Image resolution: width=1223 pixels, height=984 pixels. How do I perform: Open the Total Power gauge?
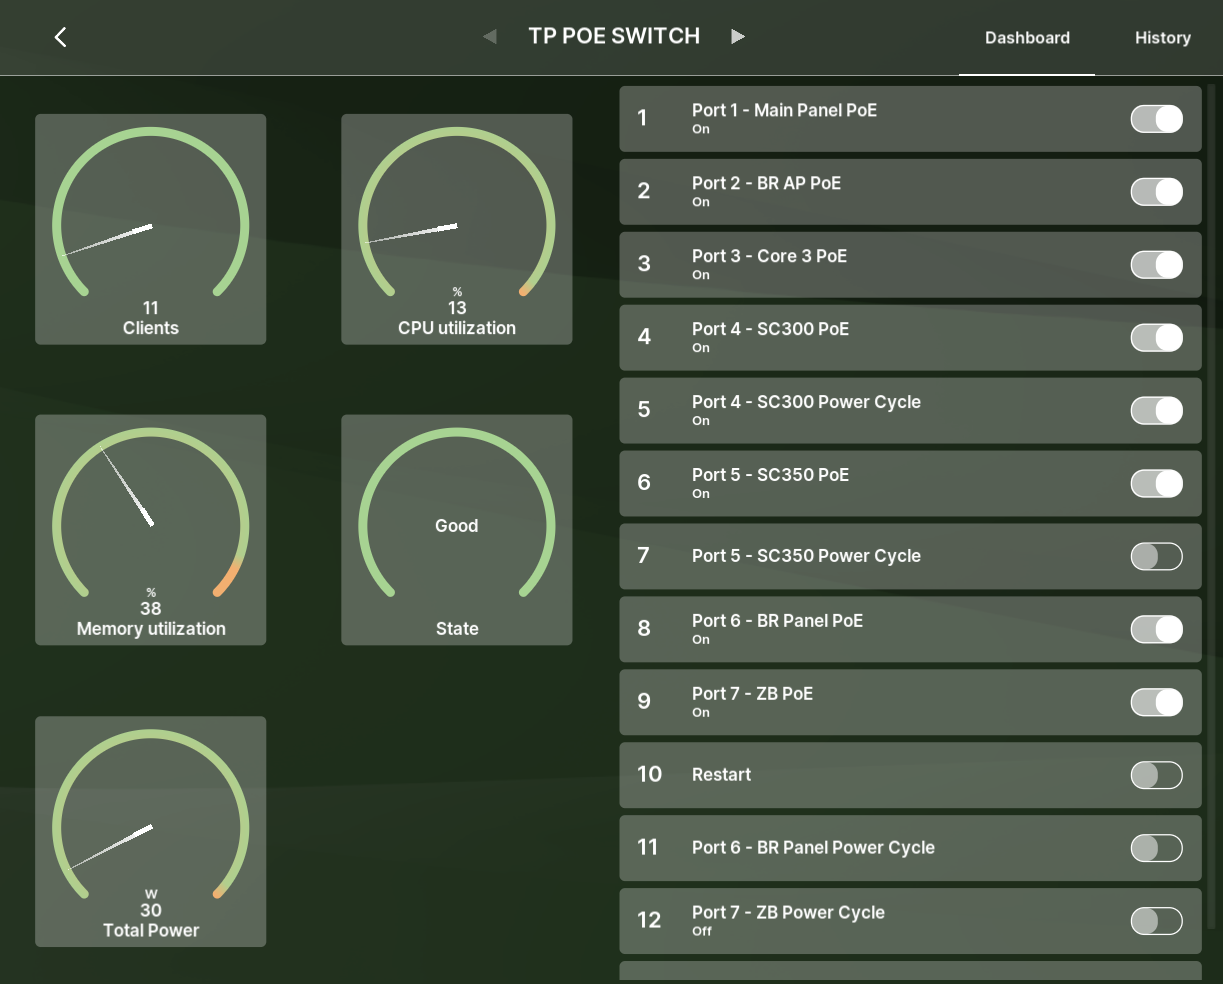[x=151, y=831]
